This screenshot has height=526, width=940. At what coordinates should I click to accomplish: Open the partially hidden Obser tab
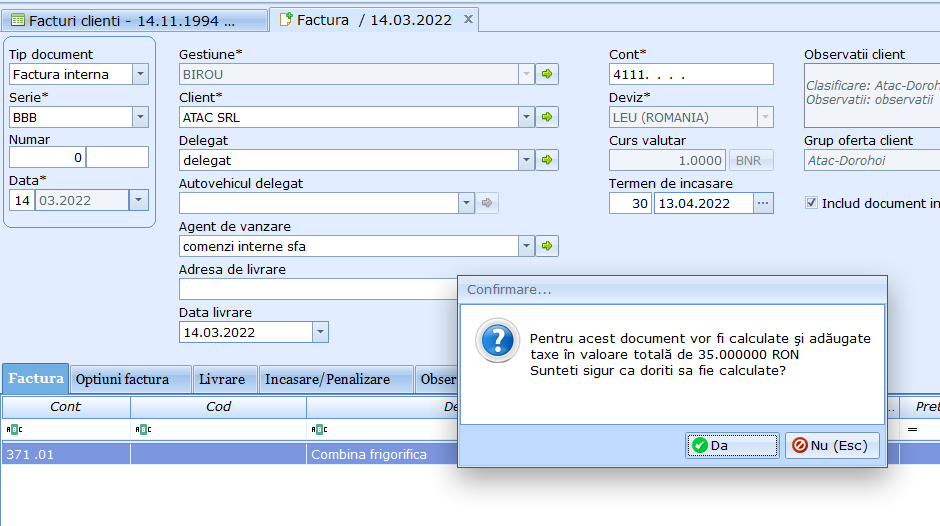point(436,380)
